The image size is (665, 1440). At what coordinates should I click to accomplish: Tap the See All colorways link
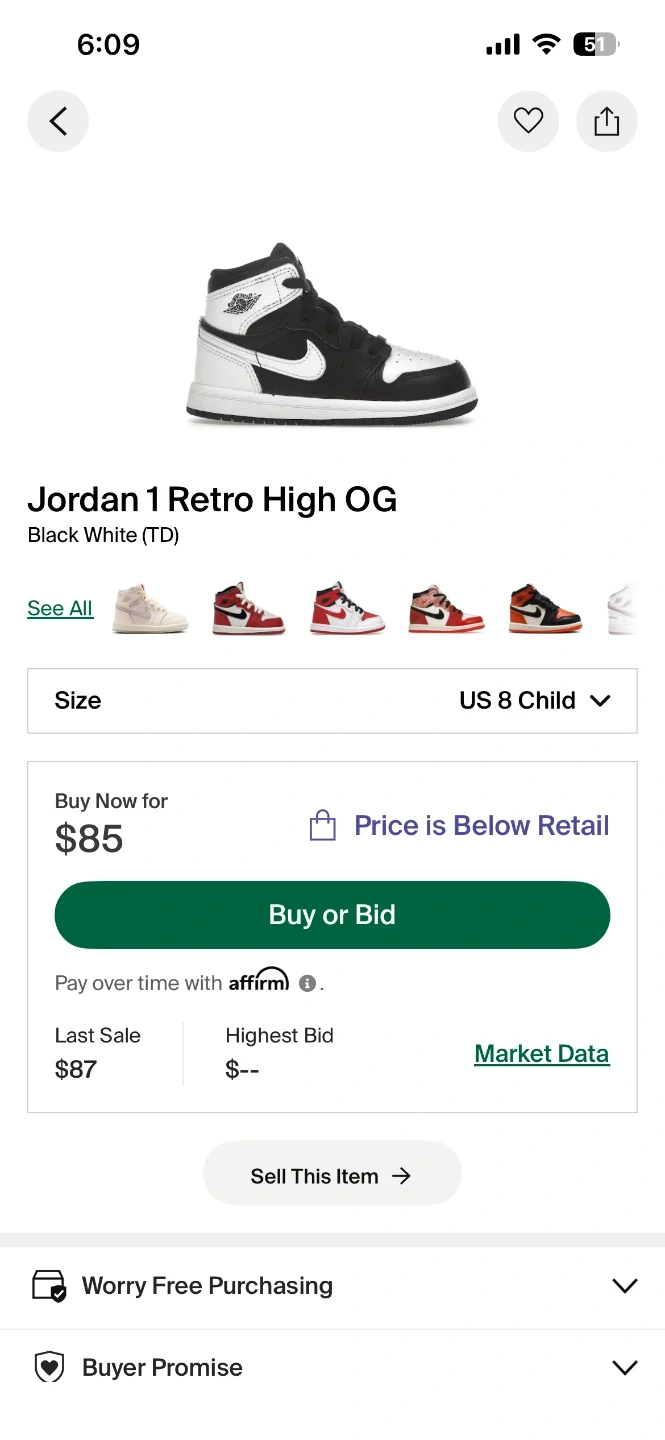point(60,608)
